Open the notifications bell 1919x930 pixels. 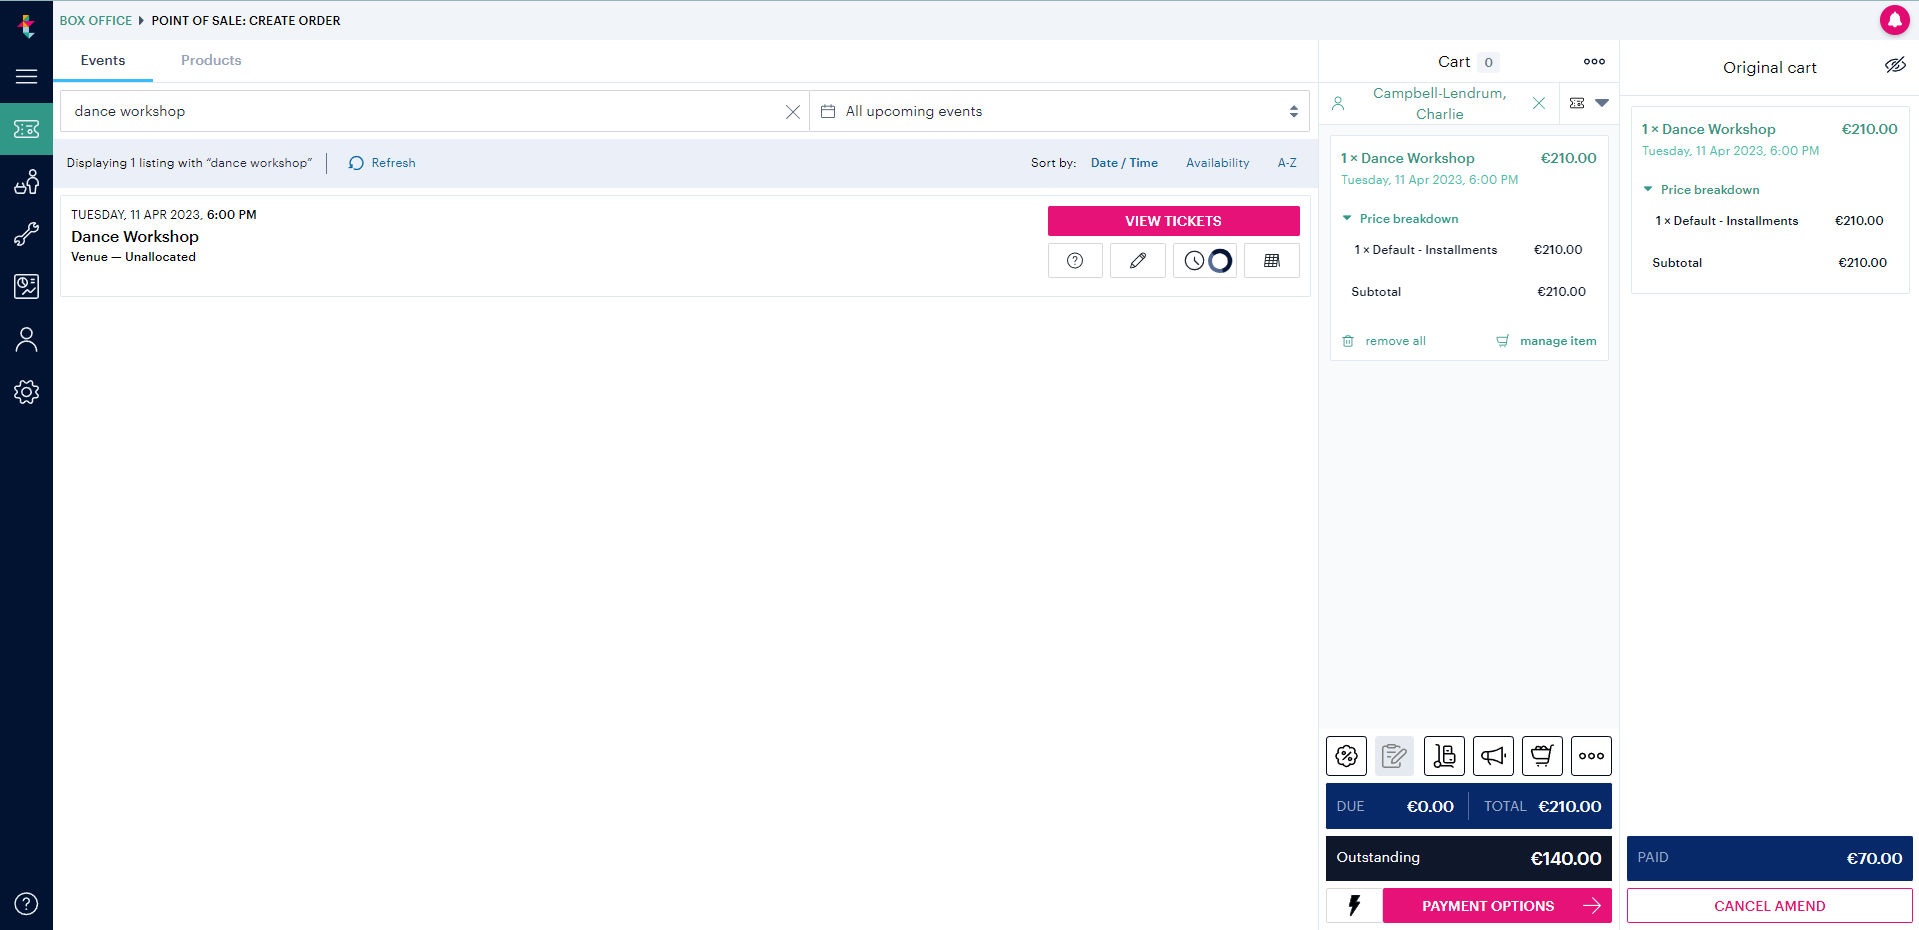(x=1894, y=20)
